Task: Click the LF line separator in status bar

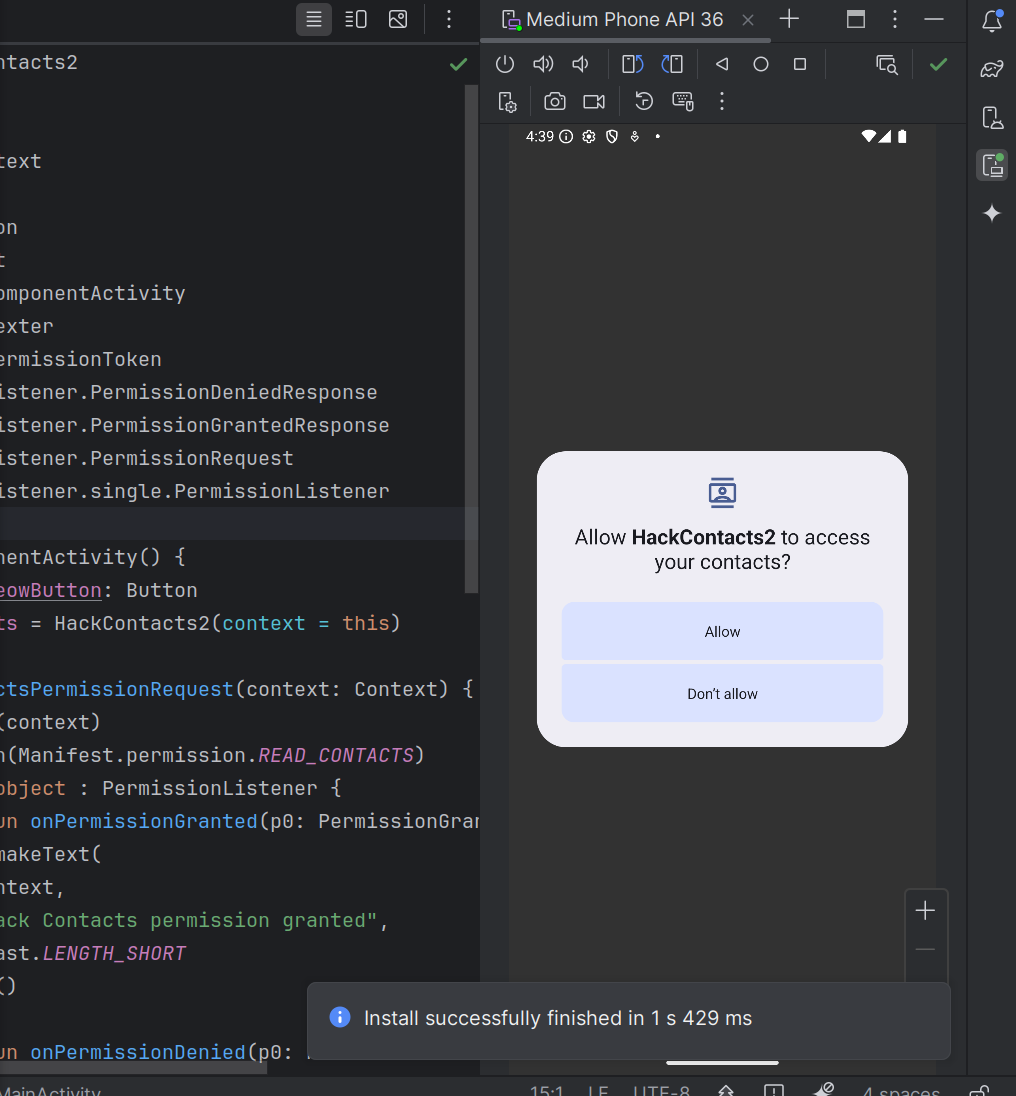Action: [x=597, y=1091]
